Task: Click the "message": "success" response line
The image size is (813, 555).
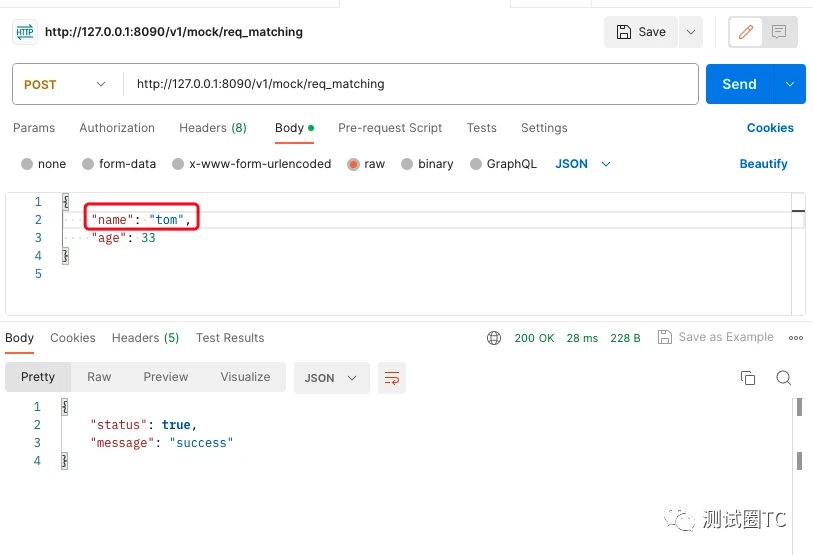Action: click(162, 443)
